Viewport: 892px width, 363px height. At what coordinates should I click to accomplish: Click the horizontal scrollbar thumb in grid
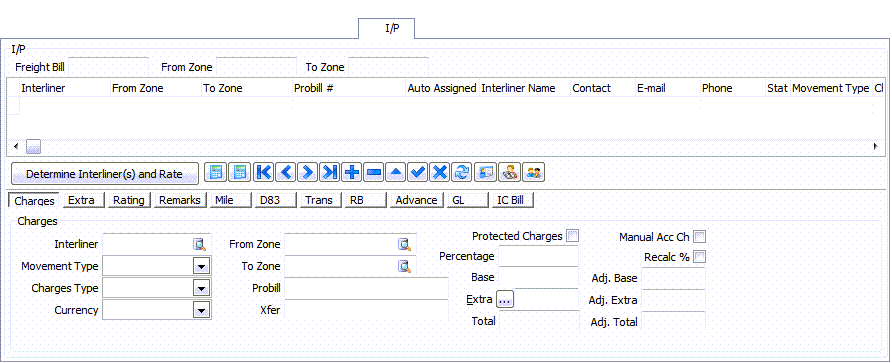pyautogui.click(x=33, y=147)
